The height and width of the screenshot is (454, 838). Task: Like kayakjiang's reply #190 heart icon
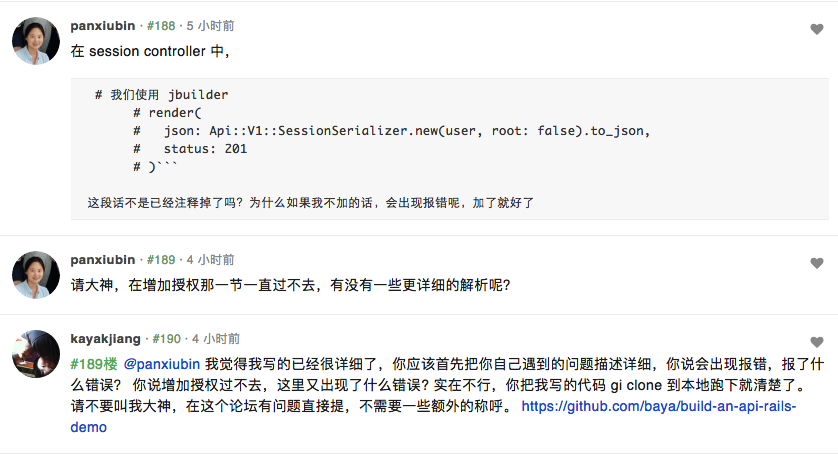pos(816,342)
